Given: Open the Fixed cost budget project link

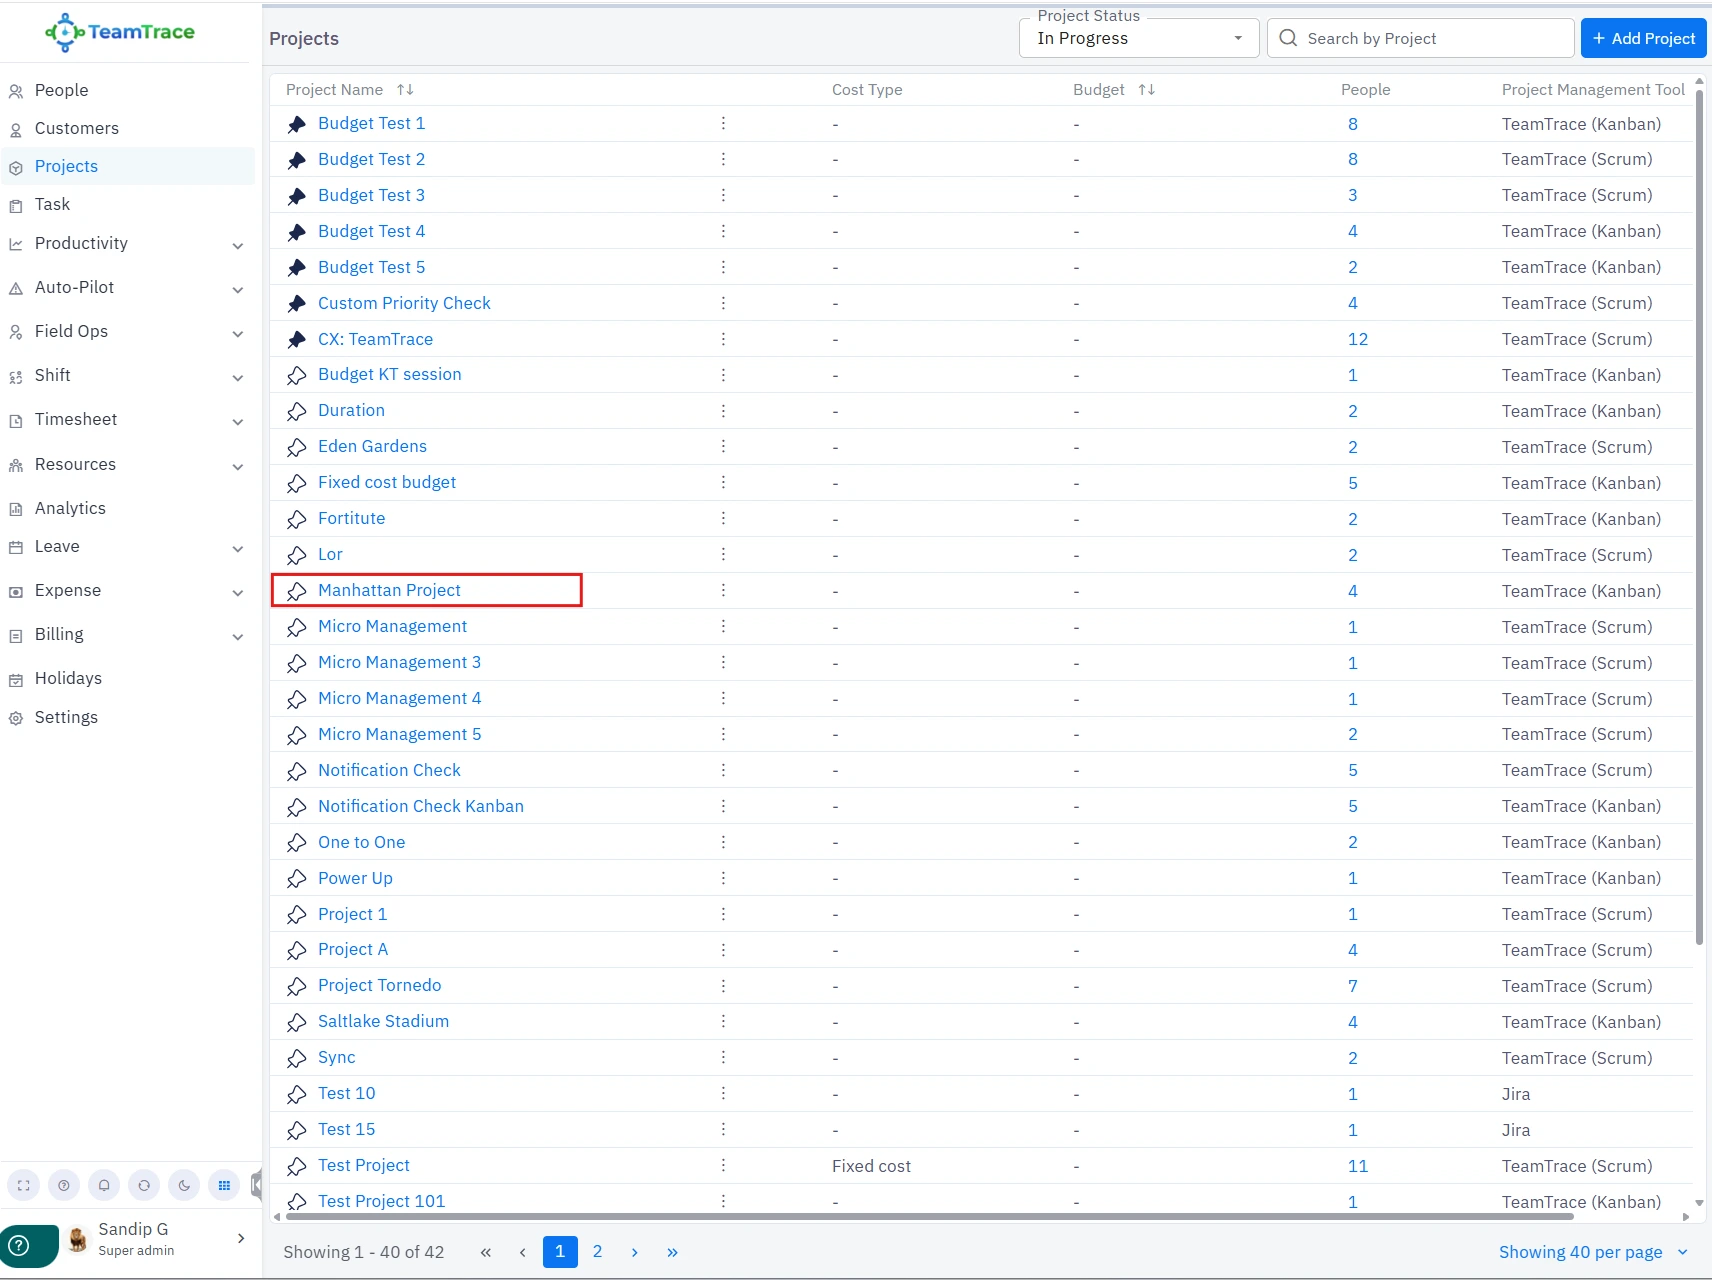Looking at the screenshot, I should 387,482.
